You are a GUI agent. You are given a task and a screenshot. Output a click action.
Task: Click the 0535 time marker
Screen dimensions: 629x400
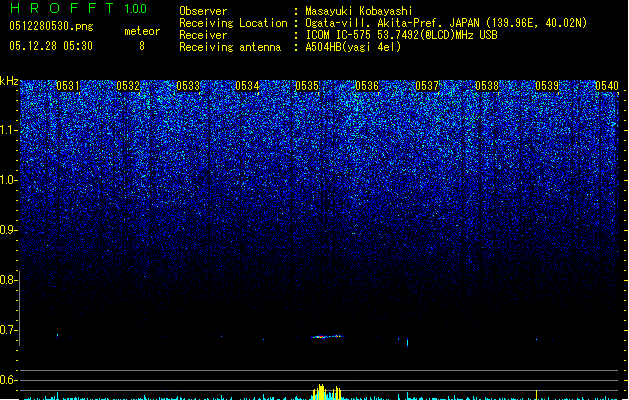click(x=307, y=86)
